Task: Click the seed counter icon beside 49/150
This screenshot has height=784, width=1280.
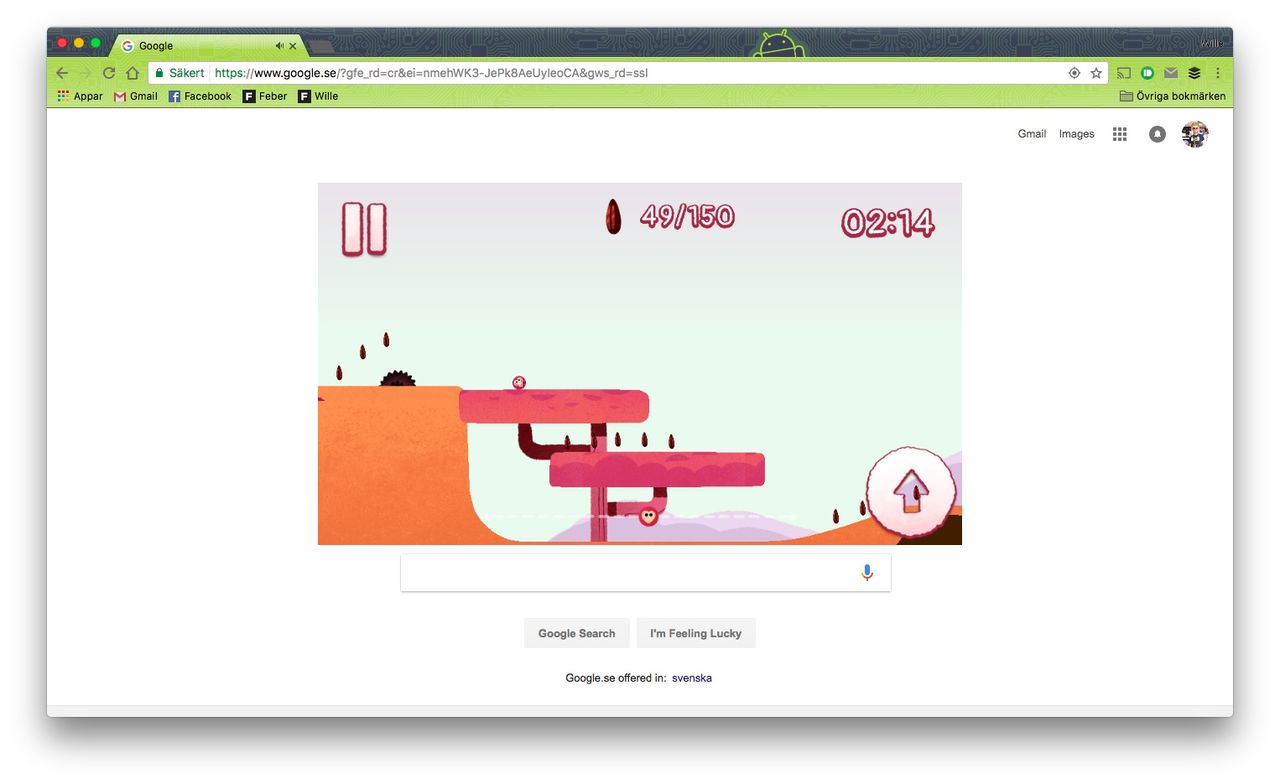Action: point(613,217)
